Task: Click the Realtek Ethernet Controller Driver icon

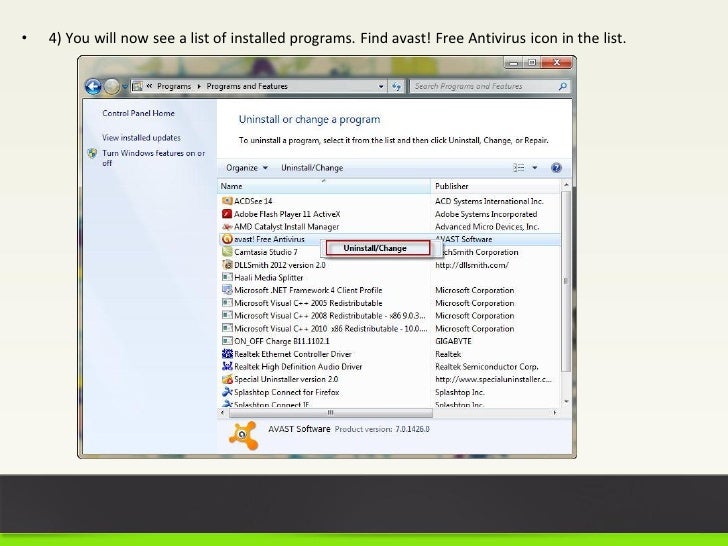Action: pyautogui.click(x=227, y=354)
